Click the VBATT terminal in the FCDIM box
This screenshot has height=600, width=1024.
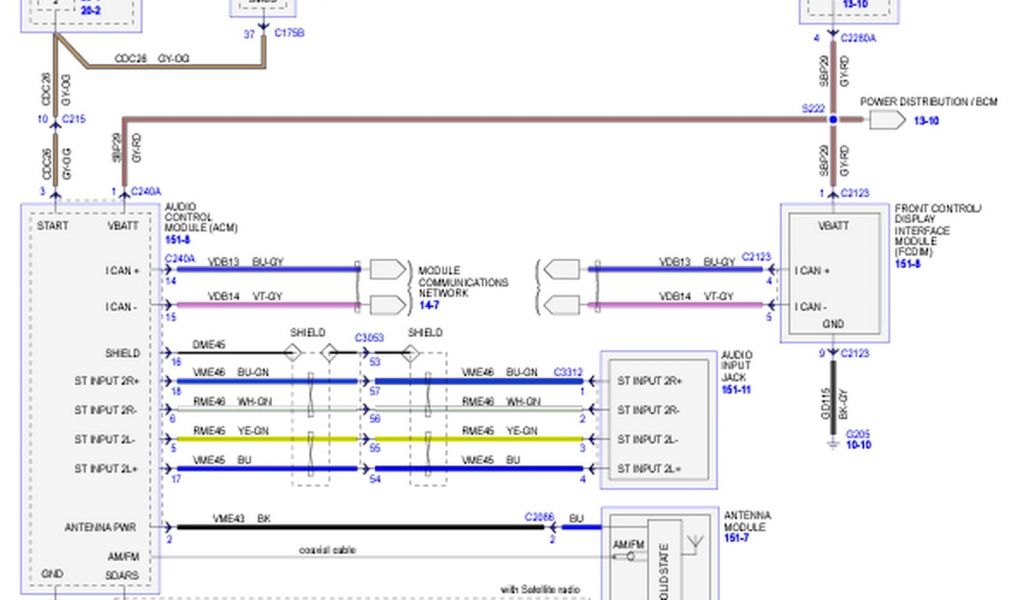pos(833,226)
